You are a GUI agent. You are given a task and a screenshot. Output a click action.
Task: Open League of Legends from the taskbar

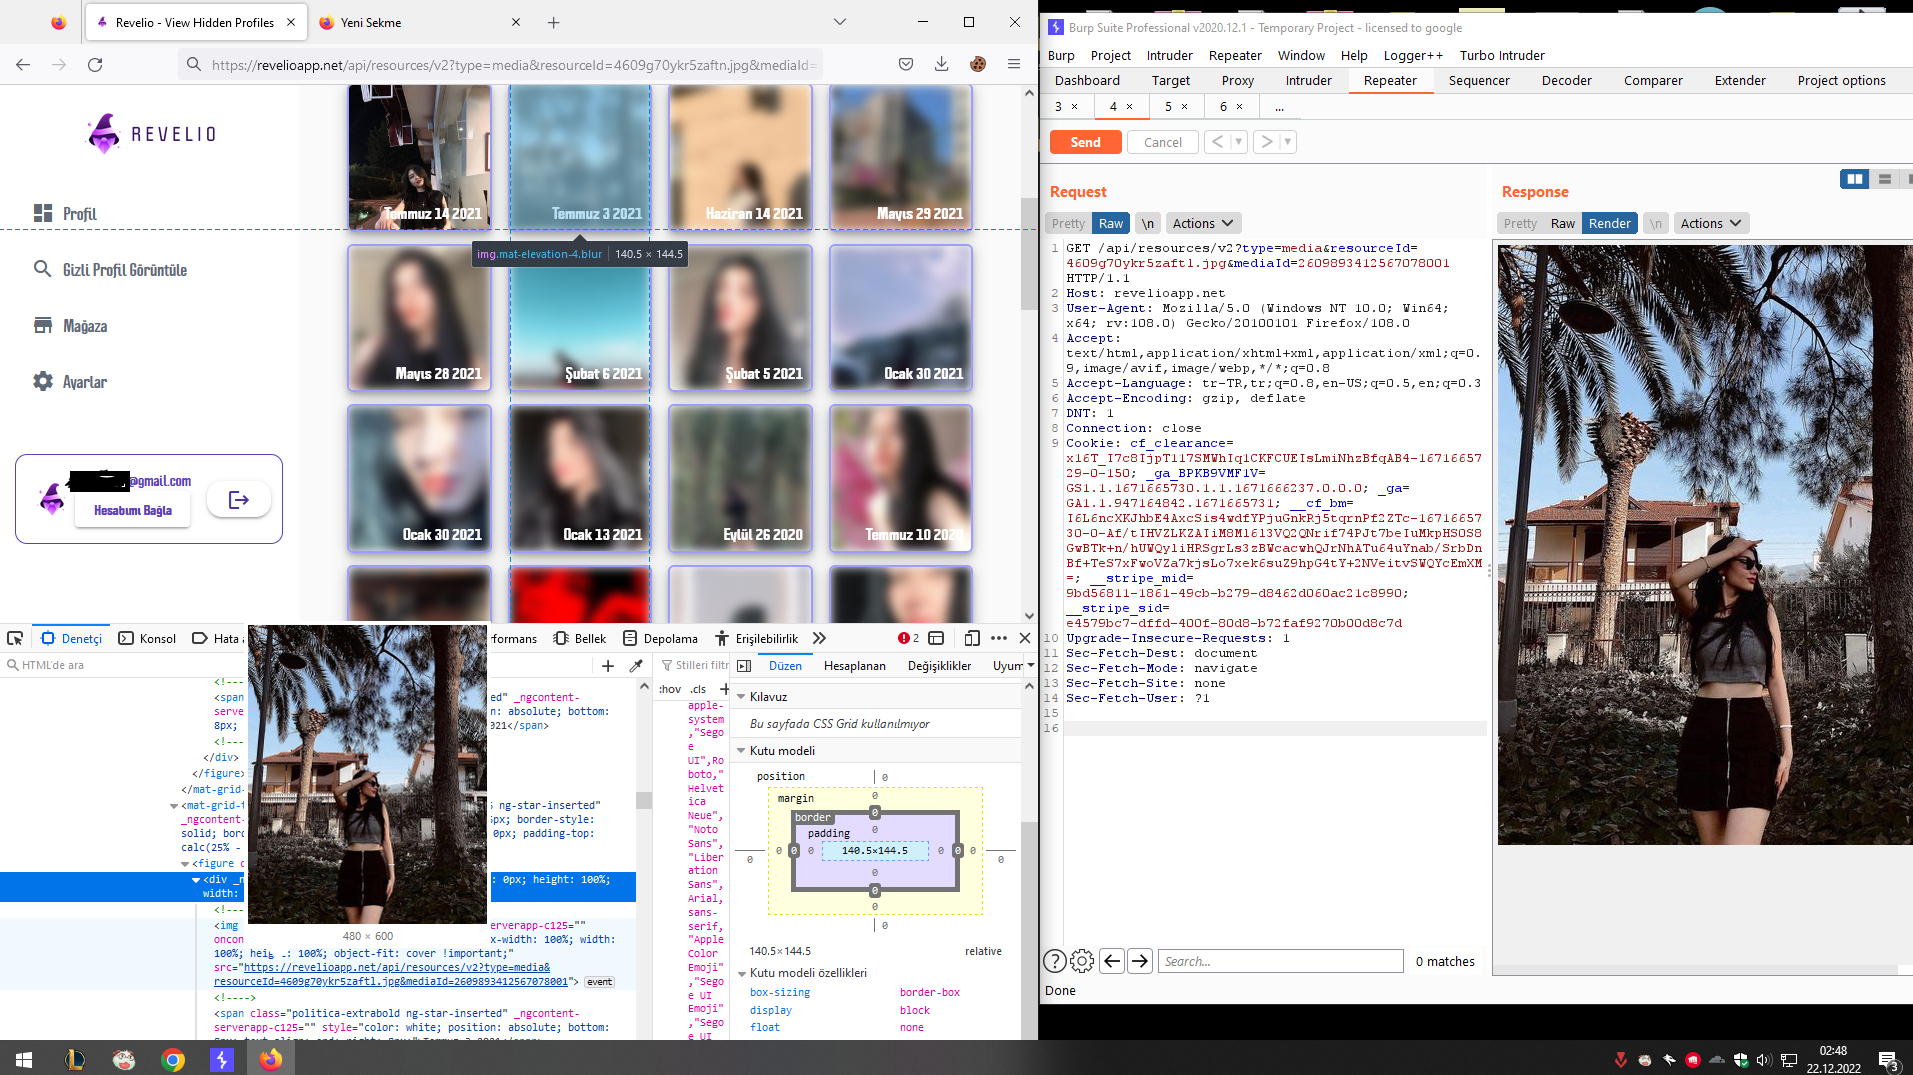(75, 1059)
